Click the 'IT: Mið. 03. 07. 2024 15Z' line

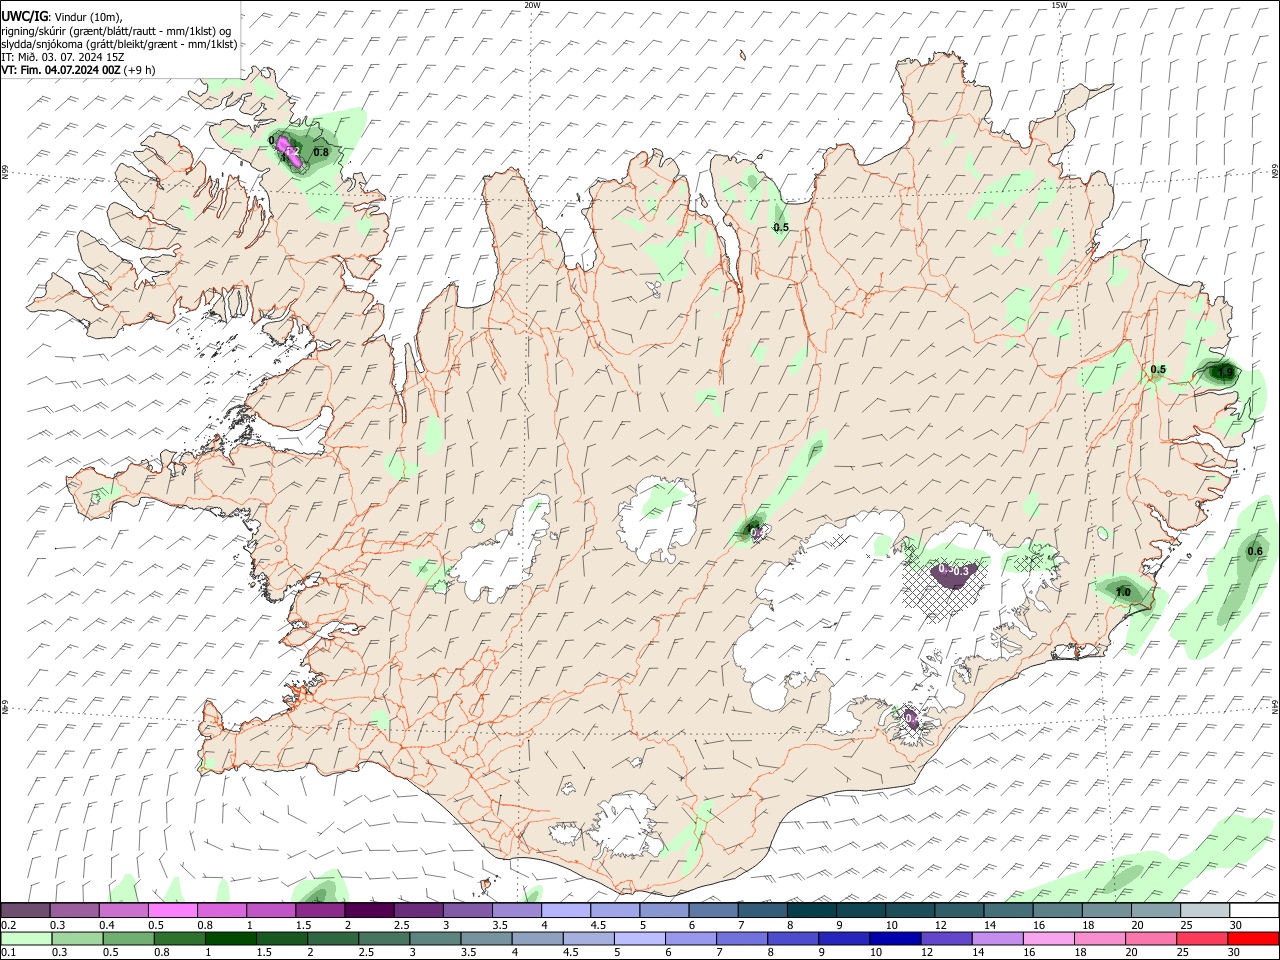62,57
